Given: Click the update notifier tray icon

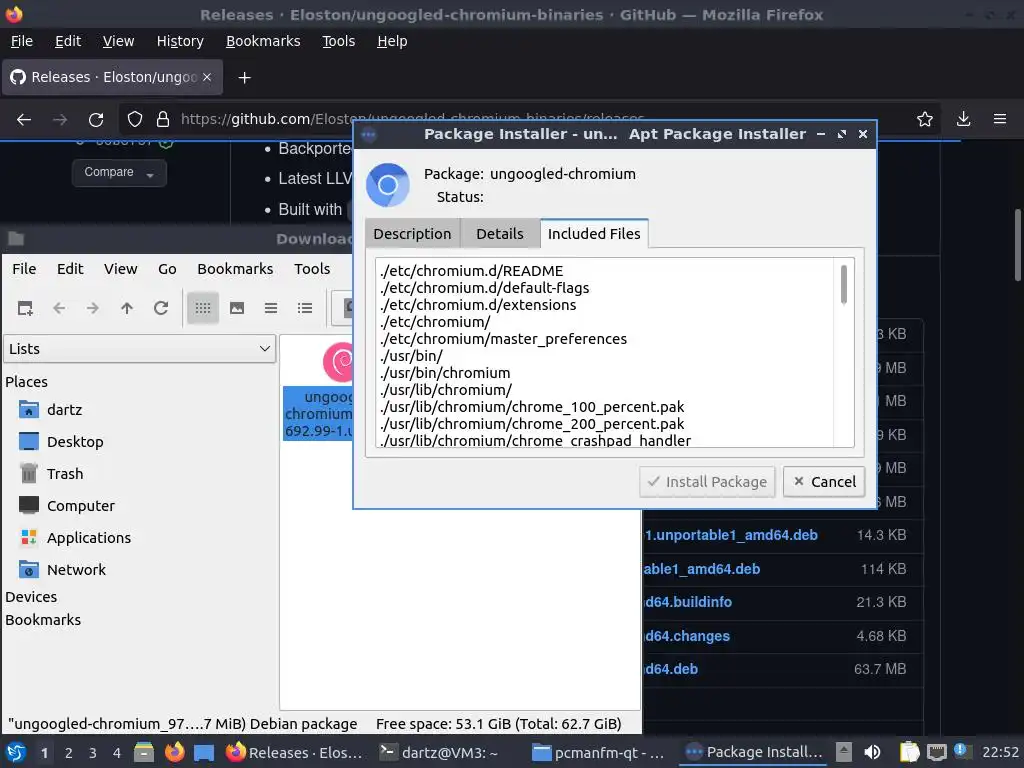Looking at the screenshot, I should pyautogui.click(x=961, y=751).
